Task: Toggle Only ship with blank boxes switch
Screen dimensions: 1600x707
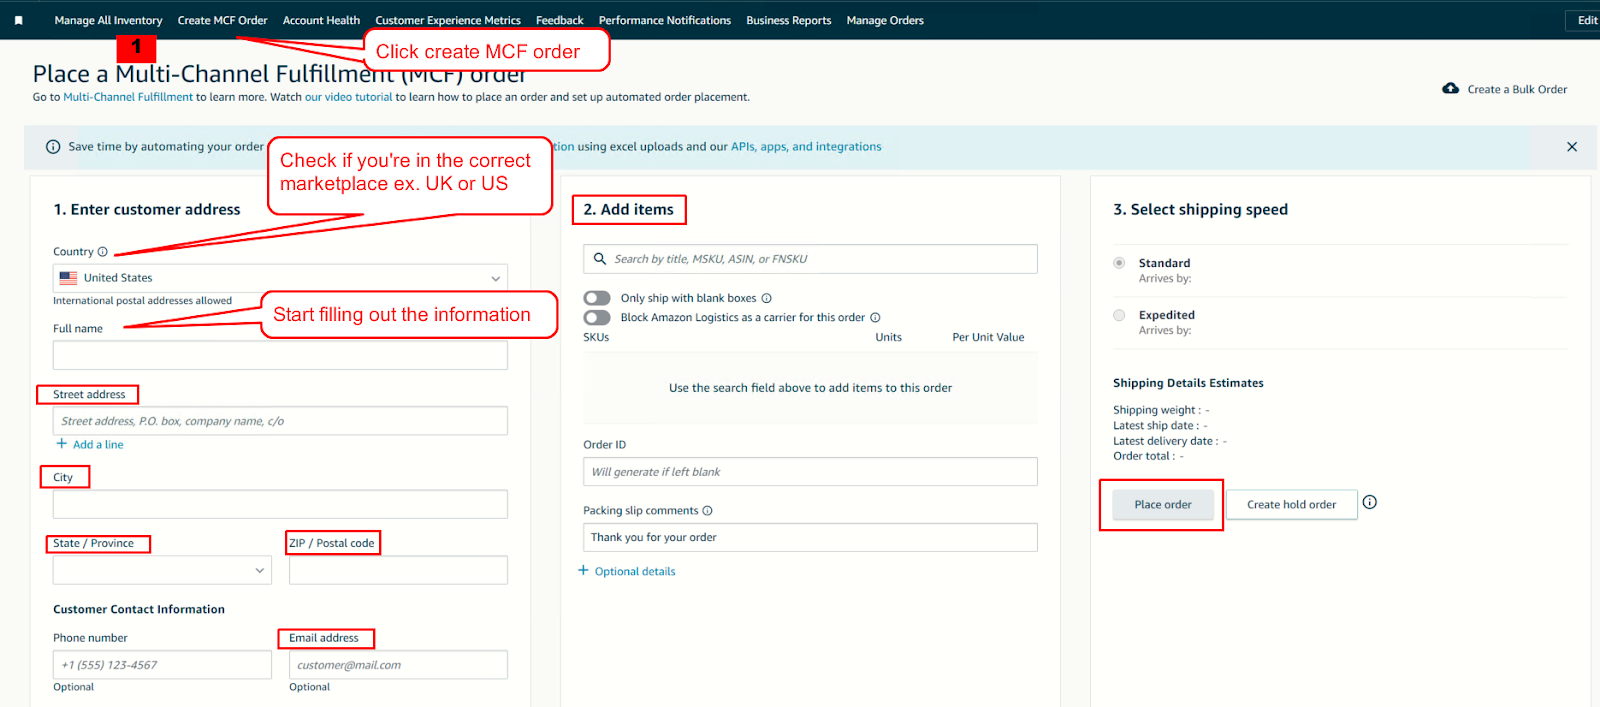Action: click(x=597, y=298)
